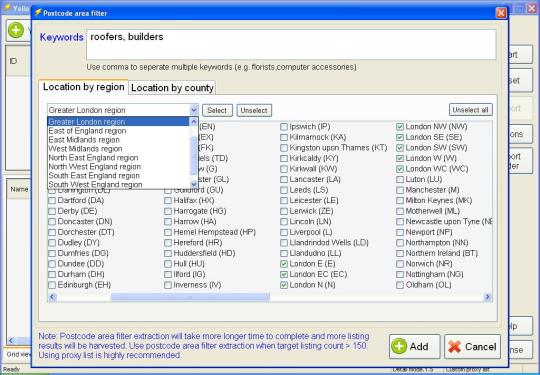Check the Harrow (HA) checkbox
Screen dimensions: 540x375
(168, 222)
